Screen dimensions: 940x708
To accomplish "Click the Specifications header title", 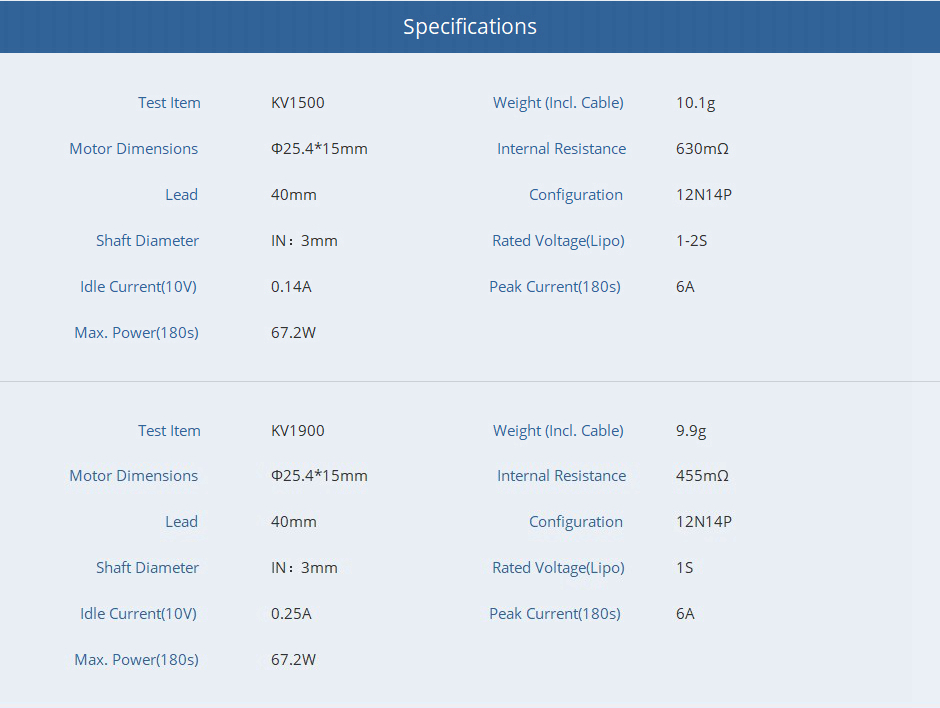I will (469, 27).
